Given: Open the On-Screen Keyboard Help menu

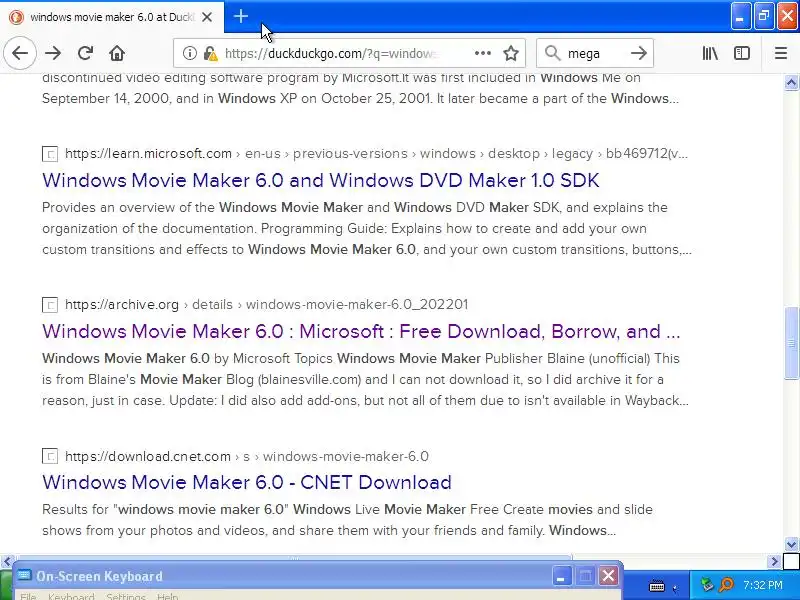Looking at the screenshot, I should (167, 596).
